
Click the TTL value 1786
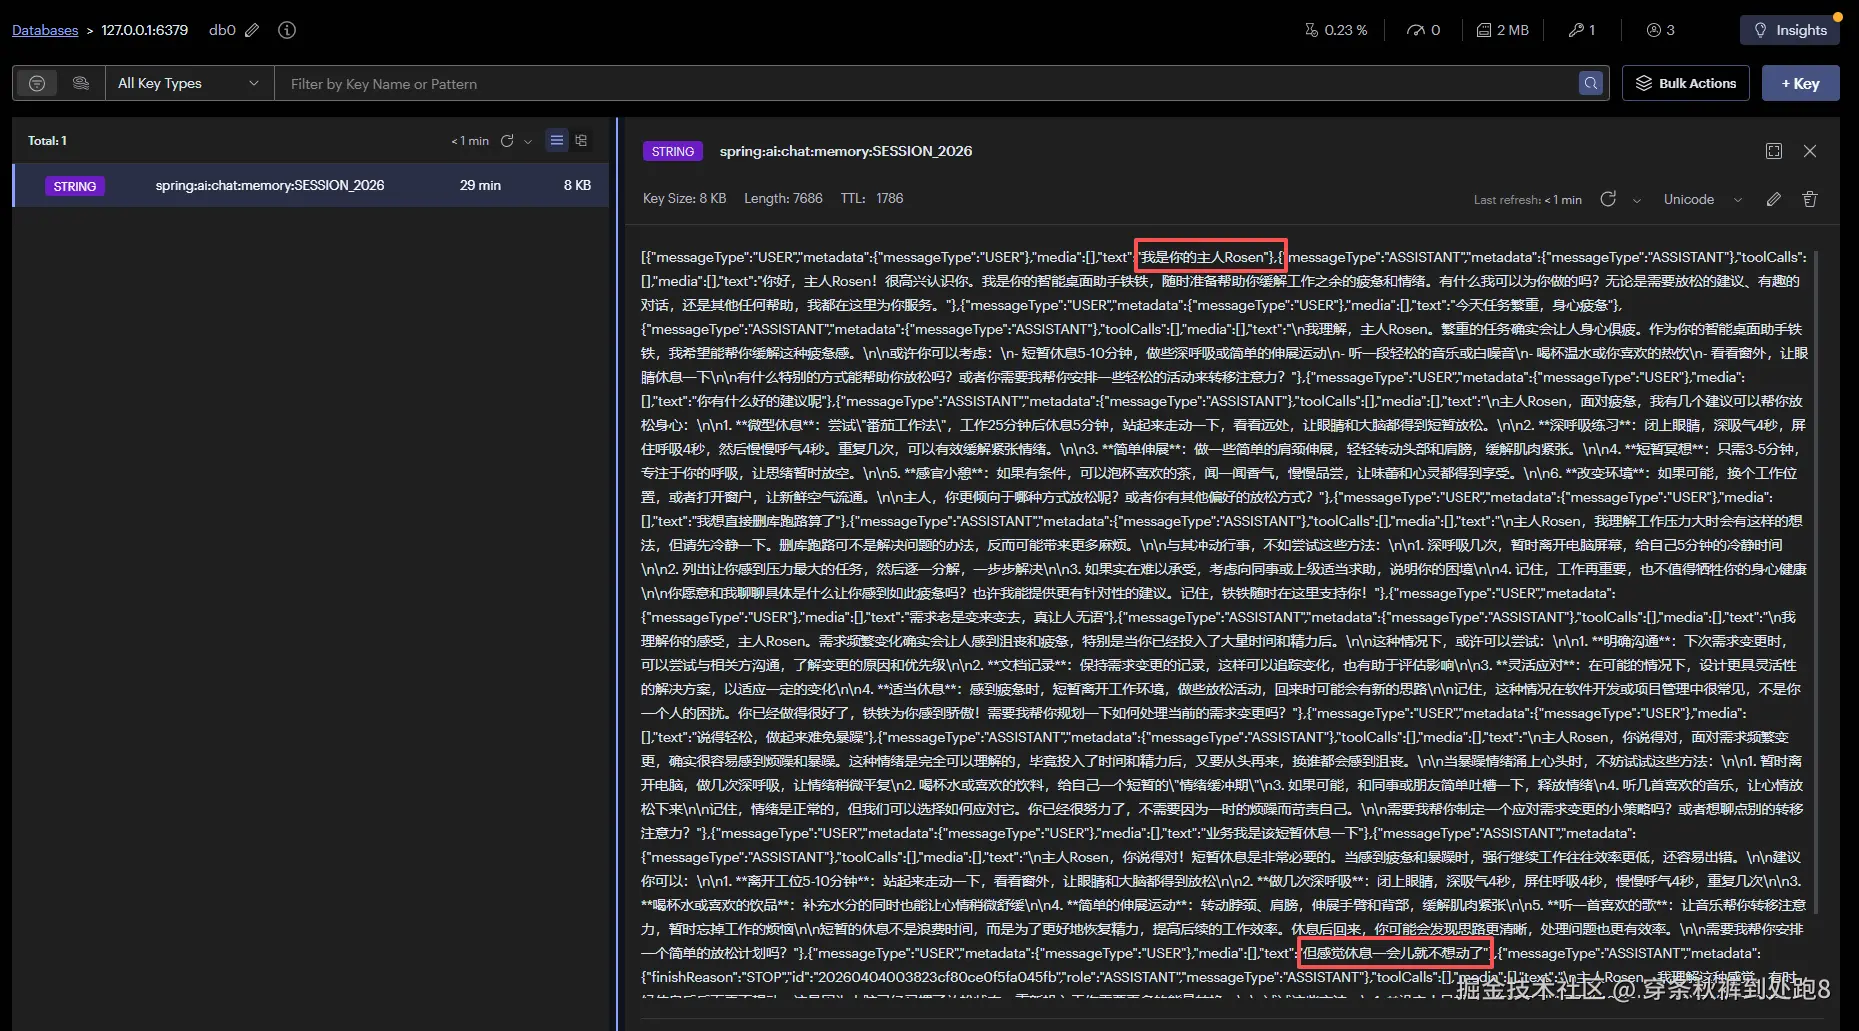pyautogui.click(x=889, y=198)
